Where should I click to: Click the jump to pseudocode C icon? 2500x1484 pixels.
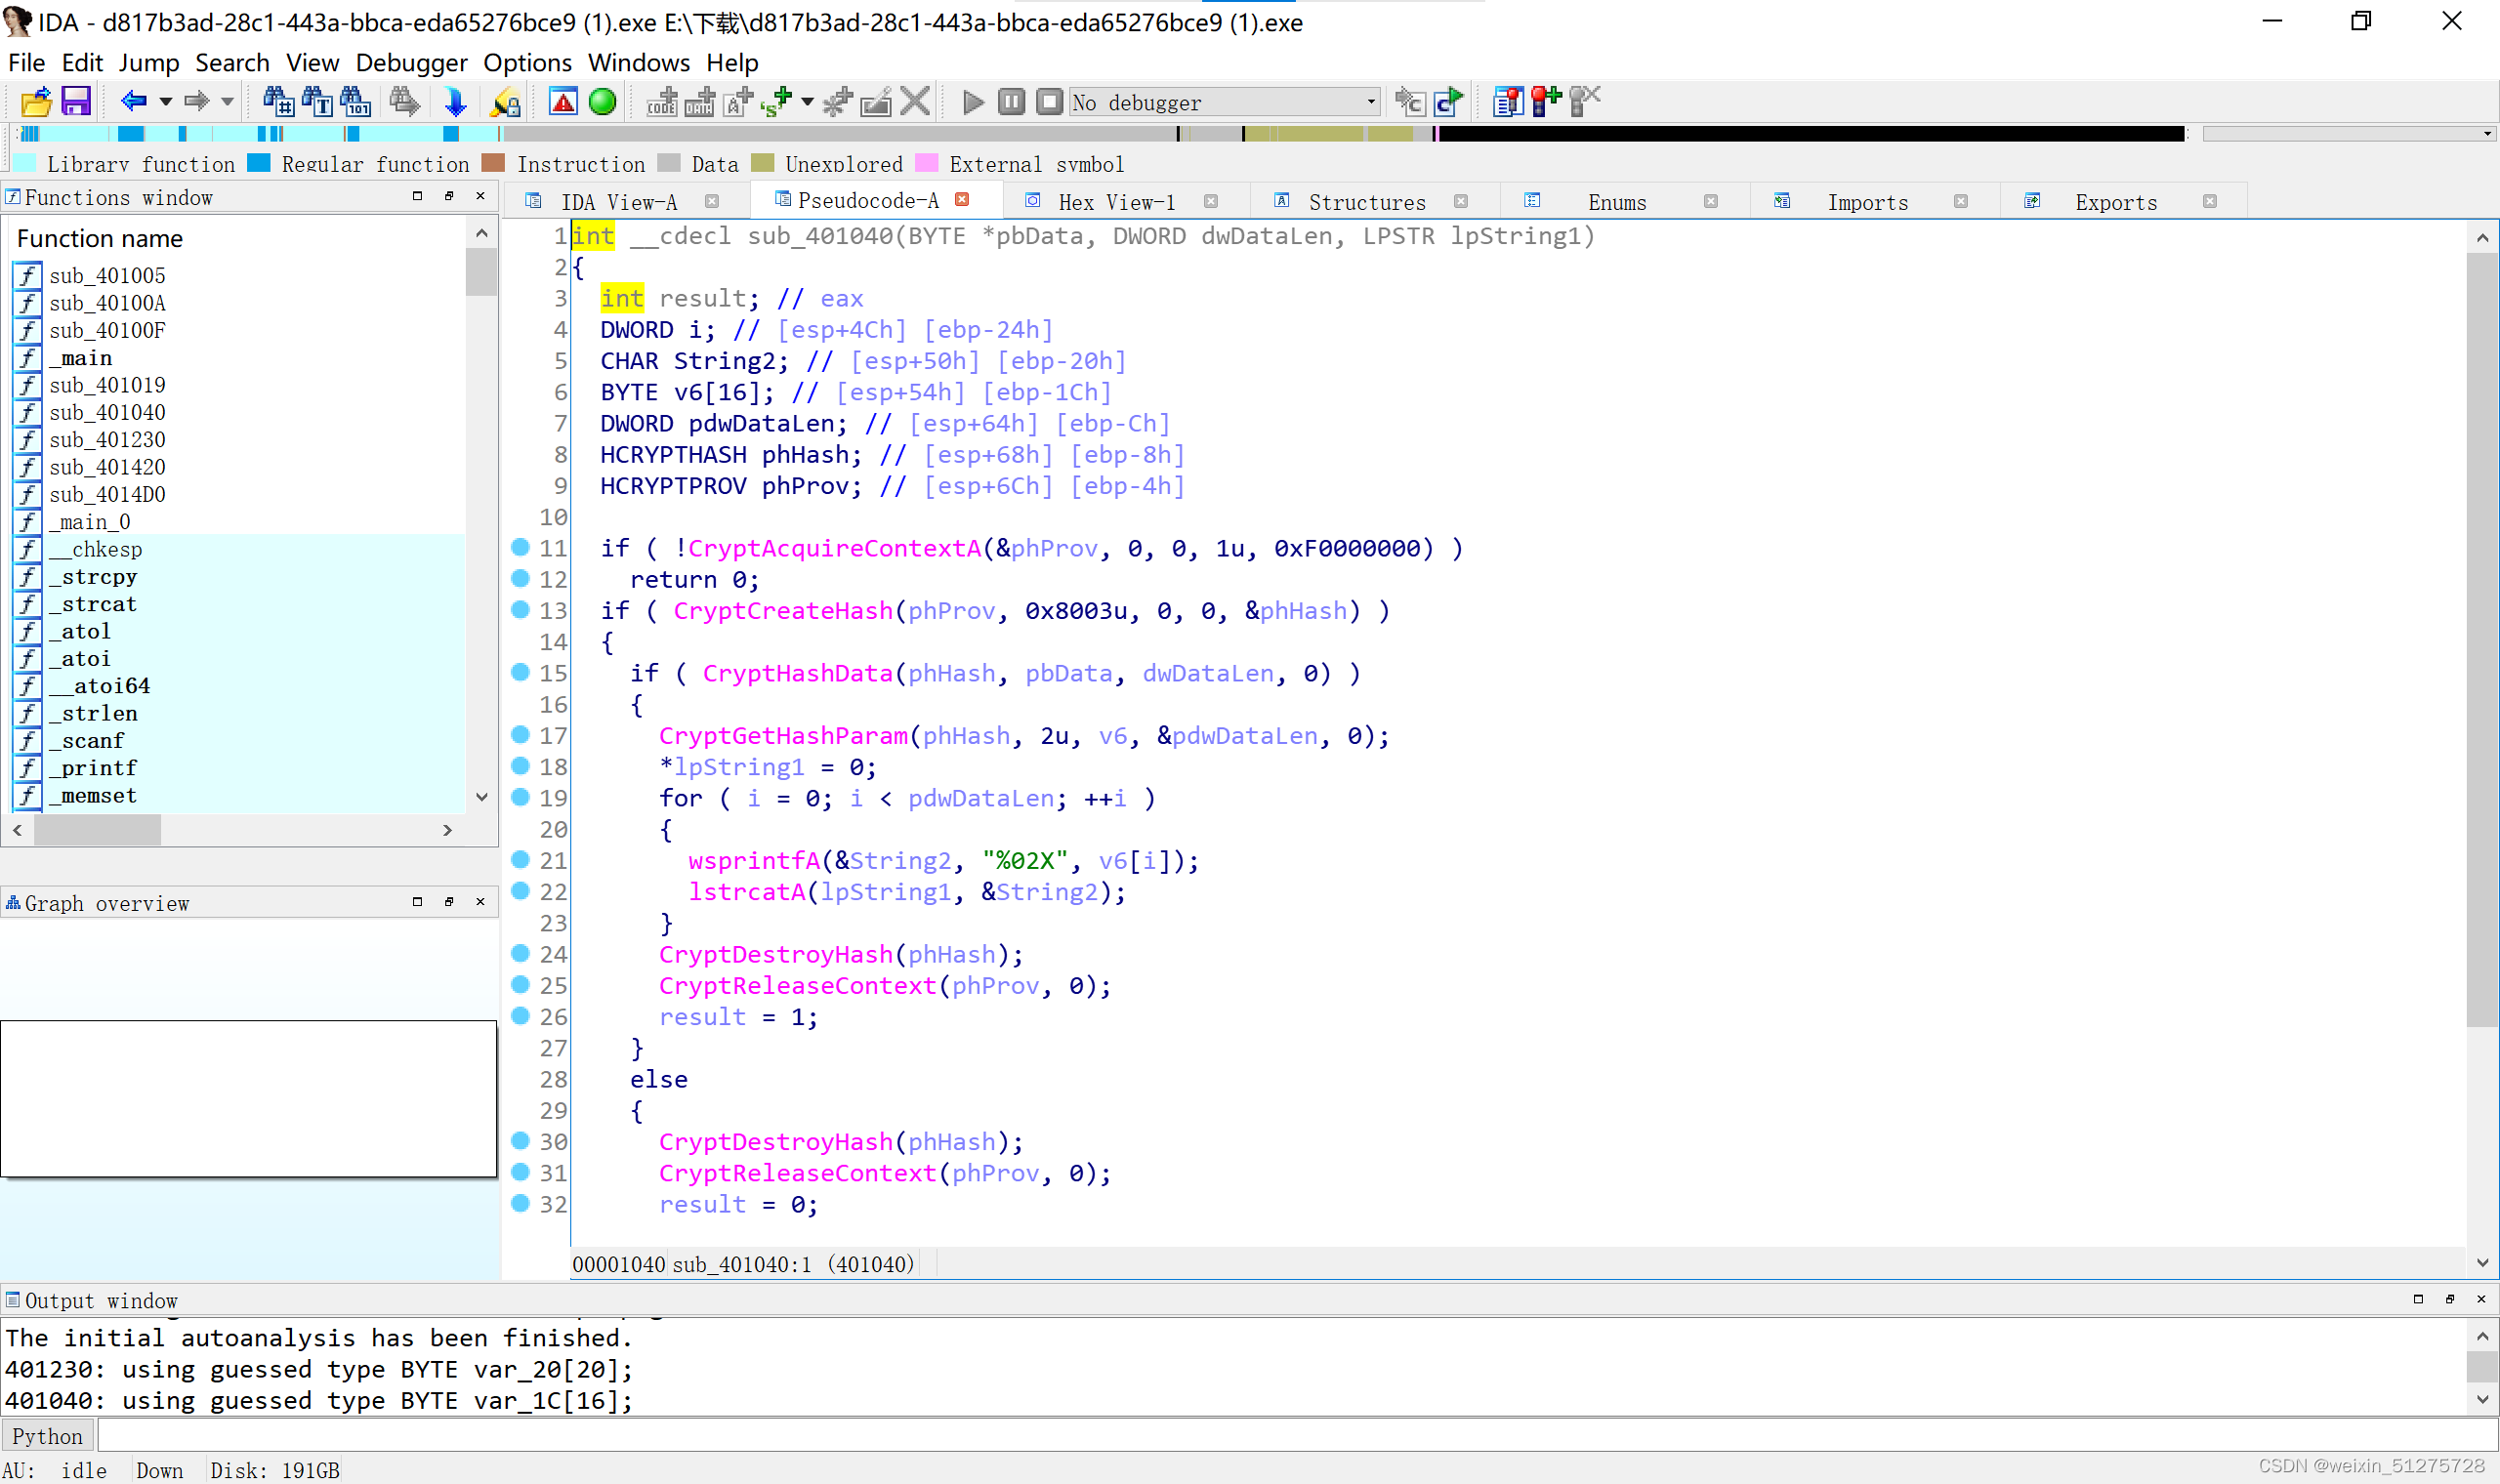[1410, 102]
